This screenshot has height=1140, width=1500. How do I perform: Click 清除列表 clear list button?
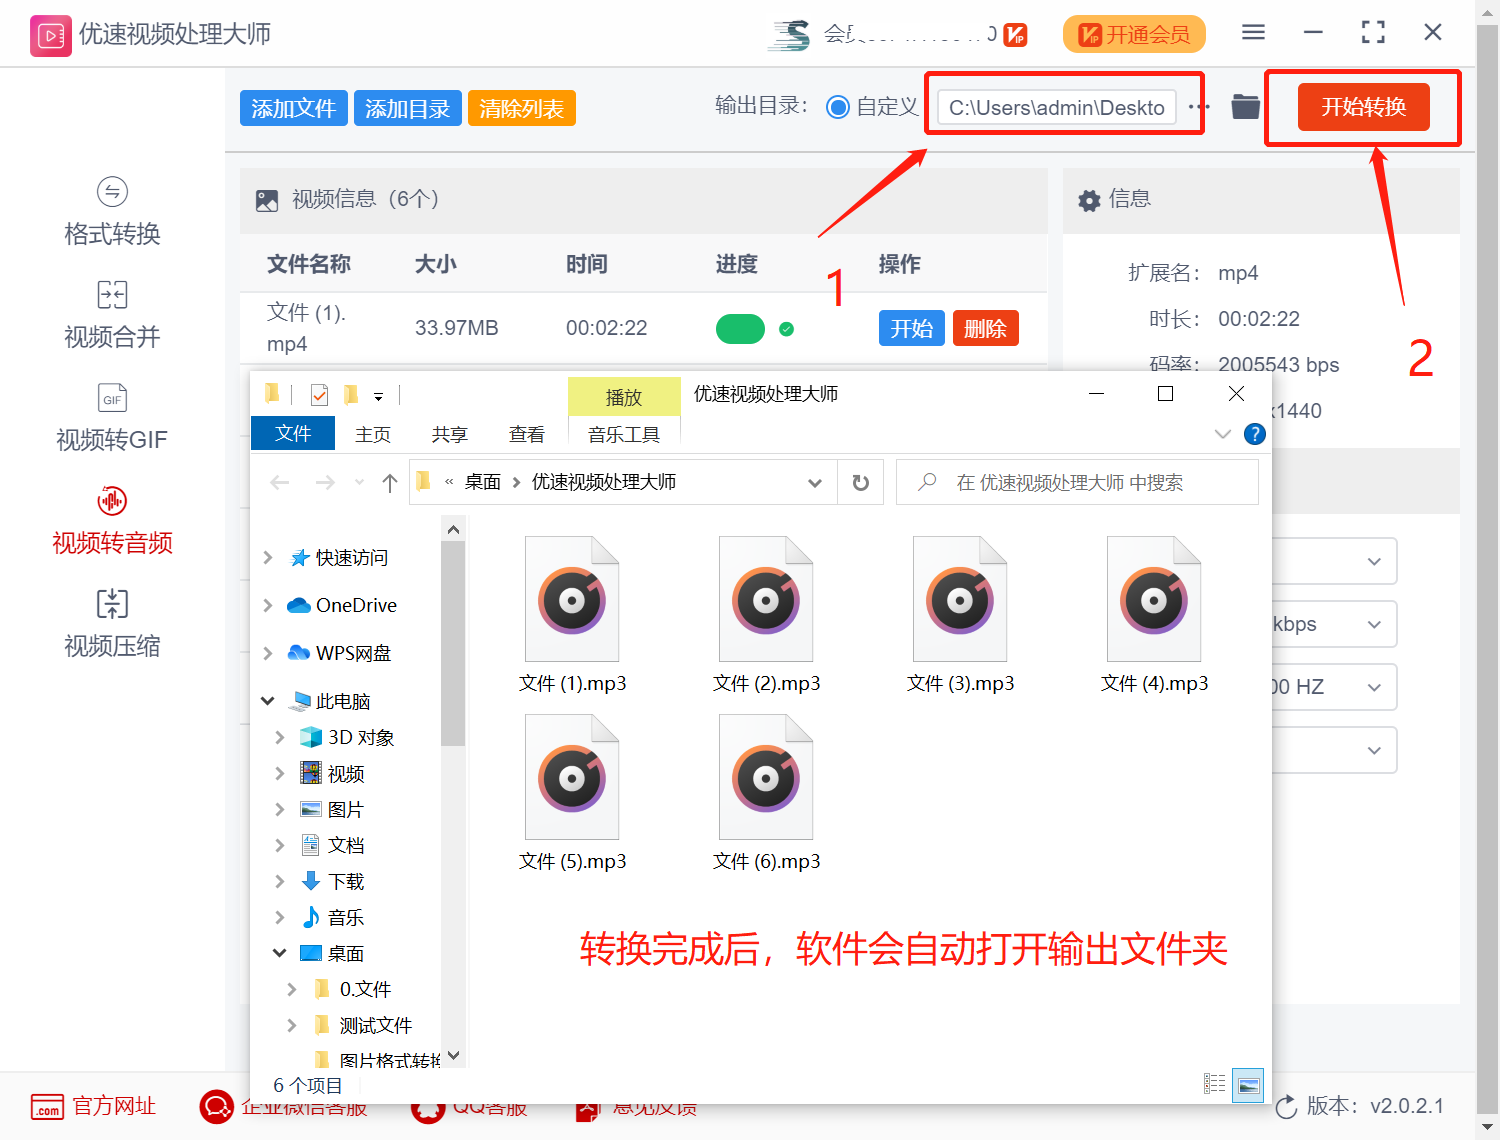(x=521, y=108)
